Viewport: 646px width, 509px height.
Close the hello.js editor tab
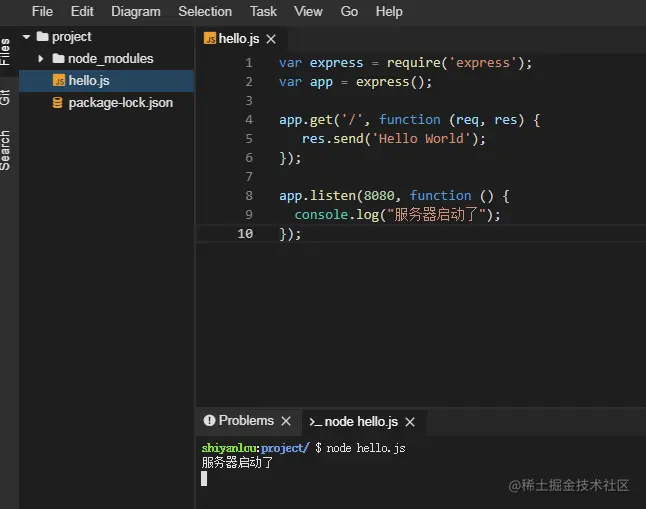pos(271,39)
